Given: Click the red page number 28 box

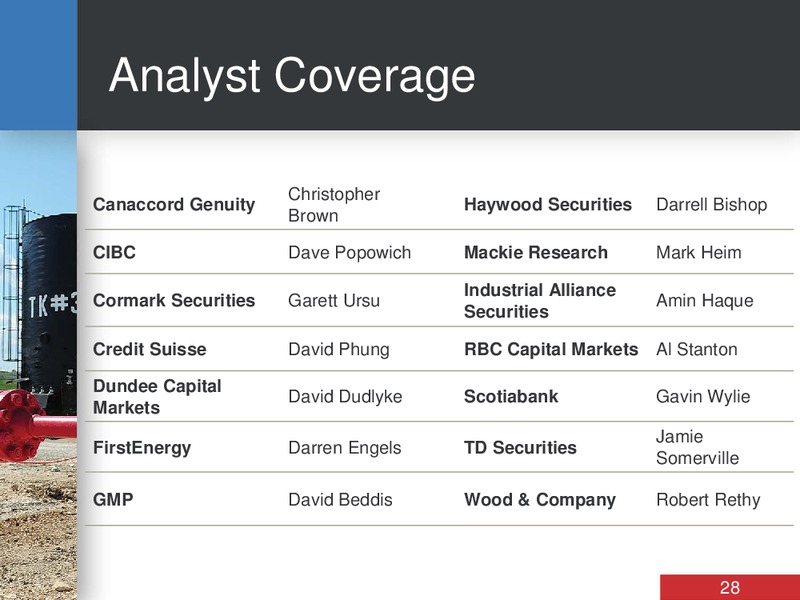Looking at the screenshot, I should coord(730,587).
